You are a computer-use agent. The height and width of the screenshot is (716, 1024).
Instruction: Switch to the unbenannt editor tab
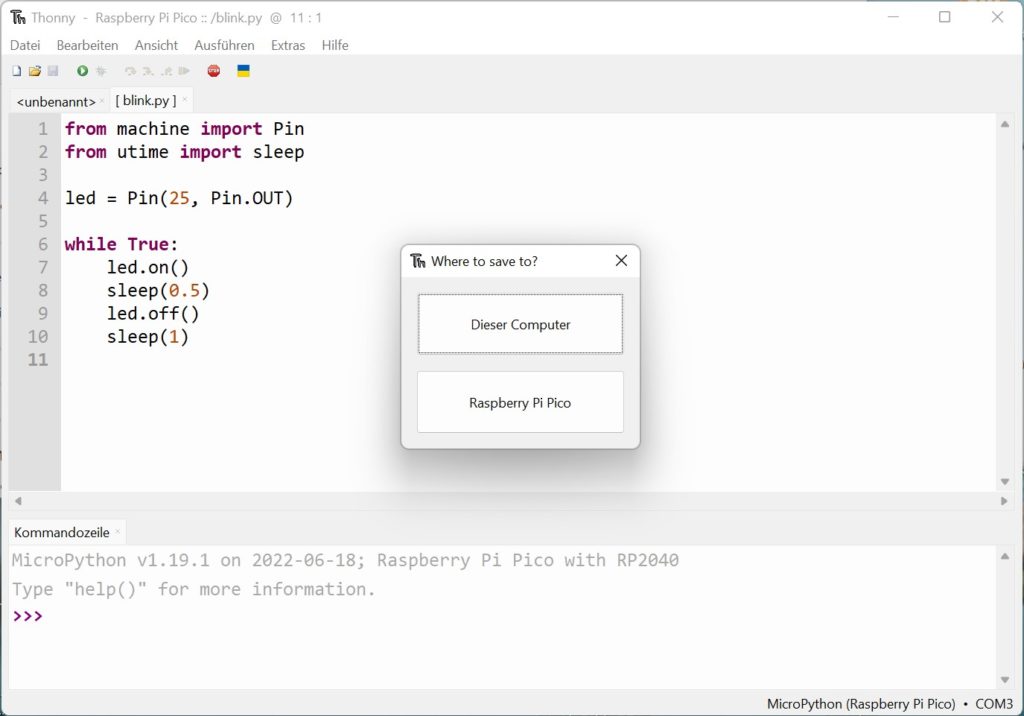56,102
